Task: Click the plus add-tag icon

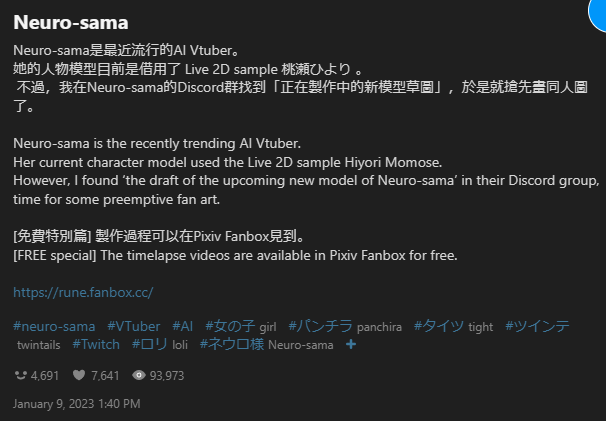Action: tap(350, 345)
